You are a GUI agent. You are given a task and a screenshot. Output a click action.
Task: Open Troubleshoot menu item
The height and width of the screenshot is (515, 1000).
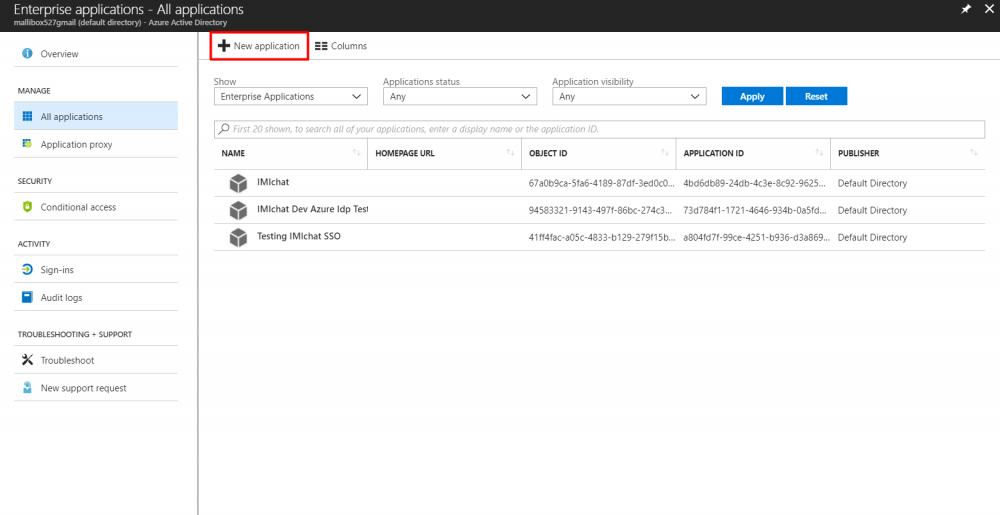click(x=96, y=360)
